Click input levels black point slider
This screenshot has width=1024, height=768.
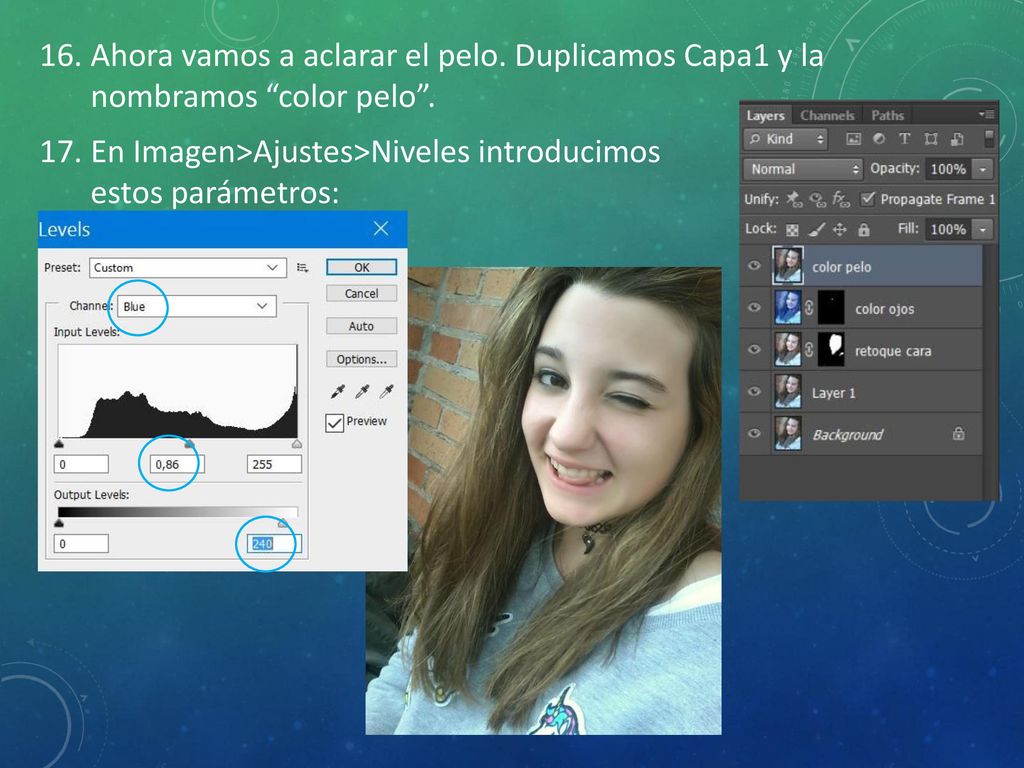(x=59, y=444)
